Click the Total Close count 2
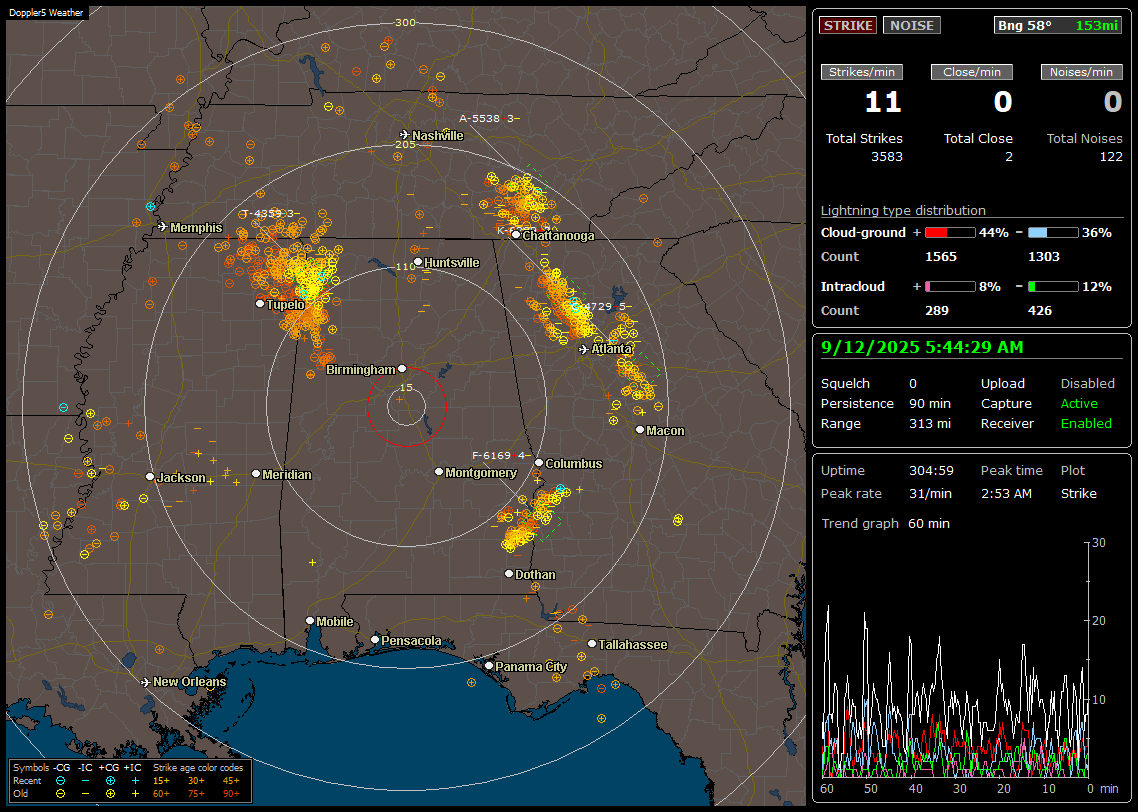 pyautogui.click(x=1009, y=157)
